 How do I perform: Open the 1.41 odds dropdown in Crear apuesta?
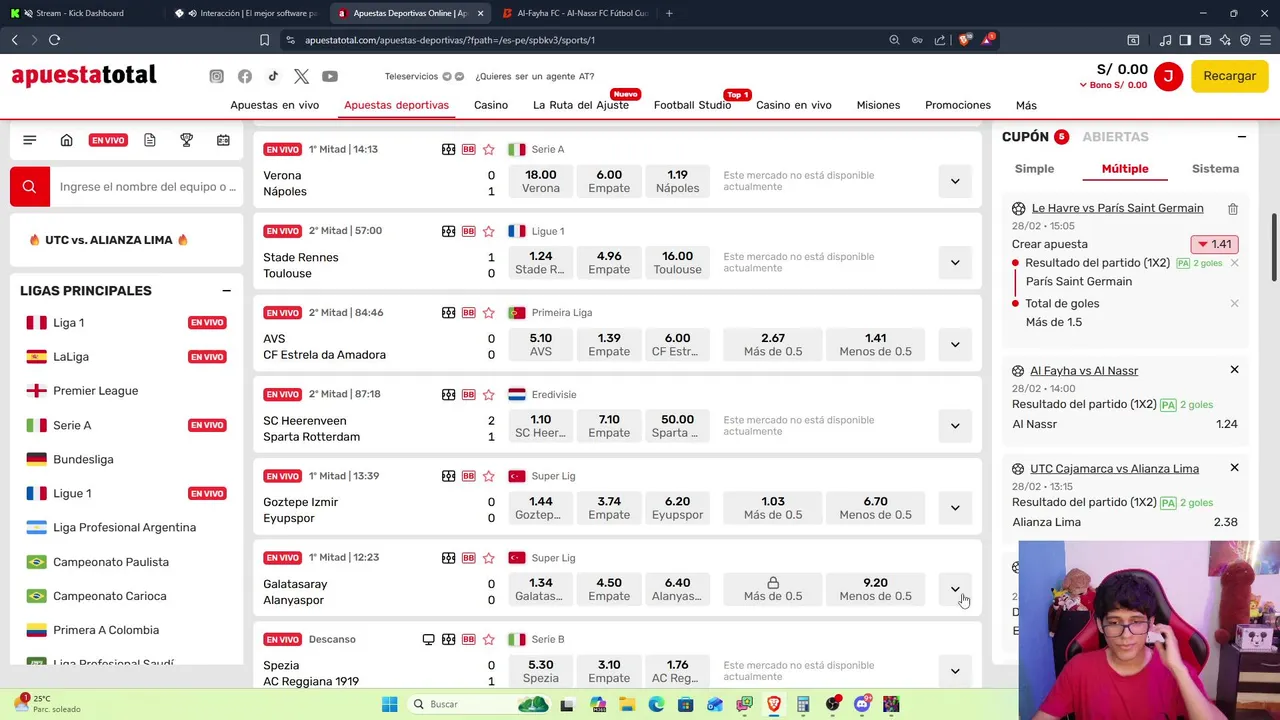1215,244
